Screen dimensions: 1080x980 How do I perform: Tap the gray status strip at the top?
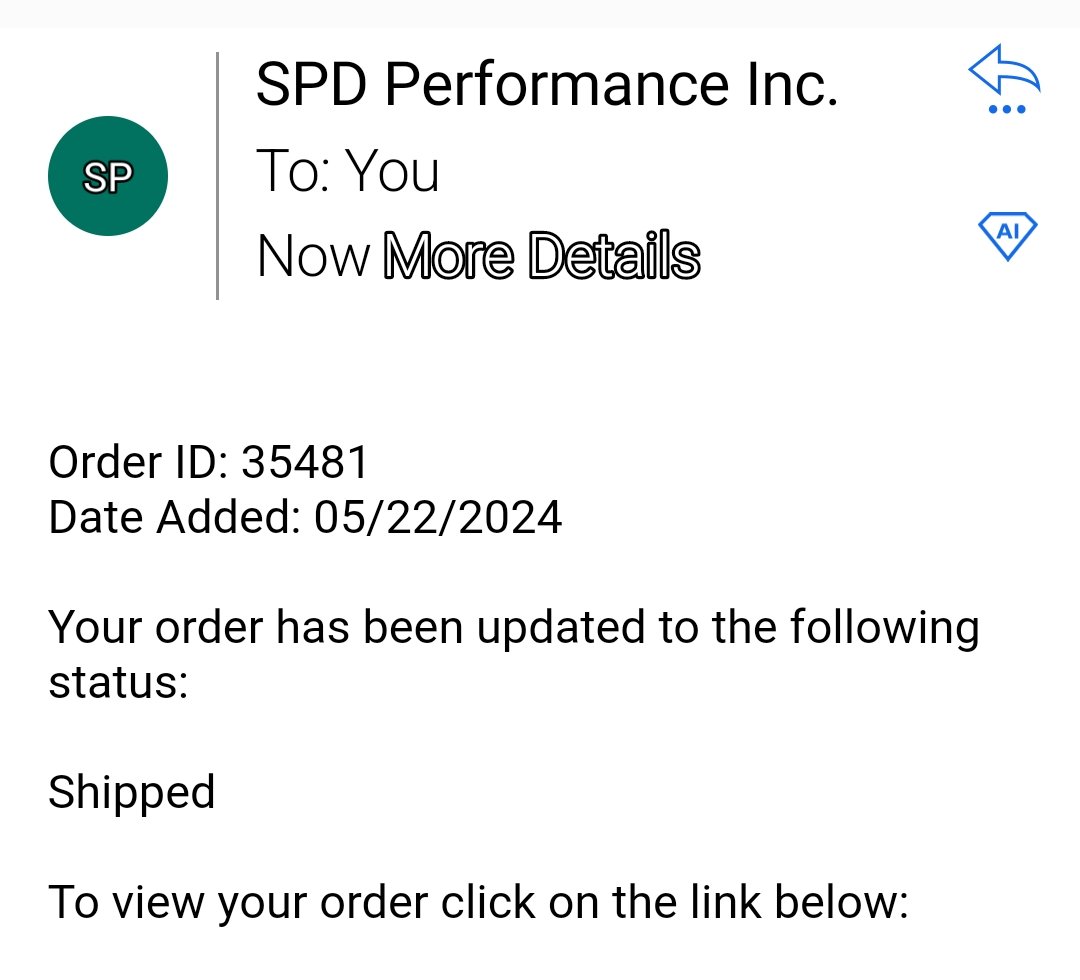point(540,14)
